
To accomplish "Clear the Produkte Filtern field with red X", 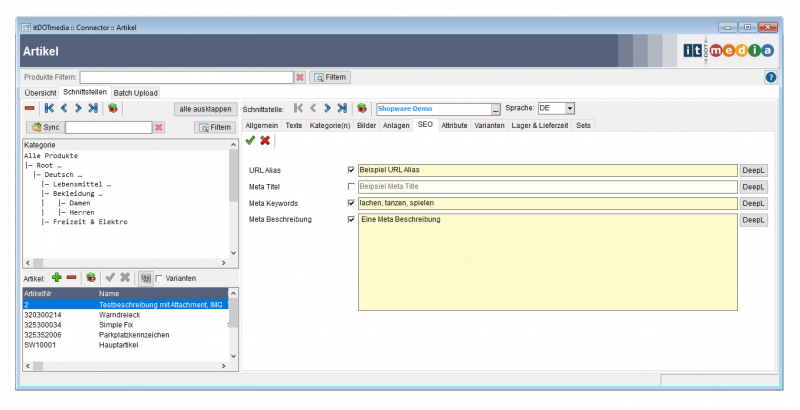I will click(299, 77).
